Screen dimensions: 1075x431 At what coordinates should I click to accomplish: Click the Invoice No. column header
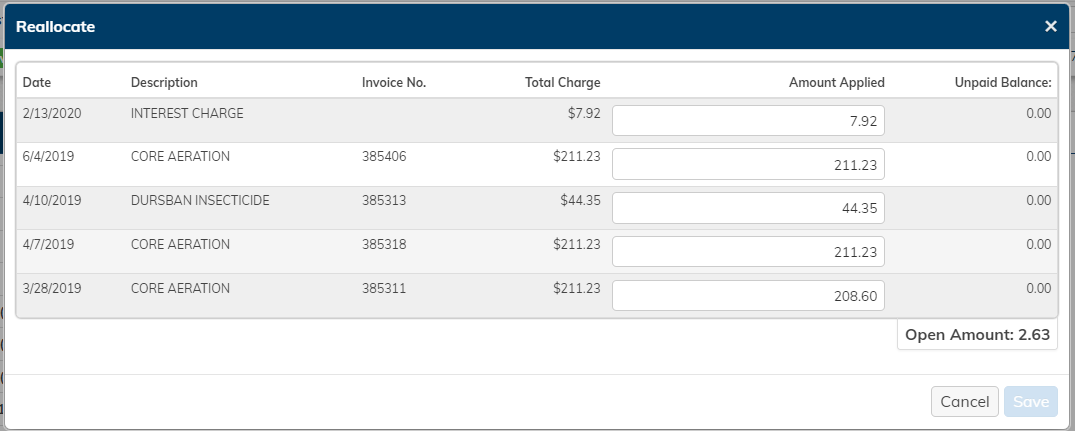(x=394, y=82)
